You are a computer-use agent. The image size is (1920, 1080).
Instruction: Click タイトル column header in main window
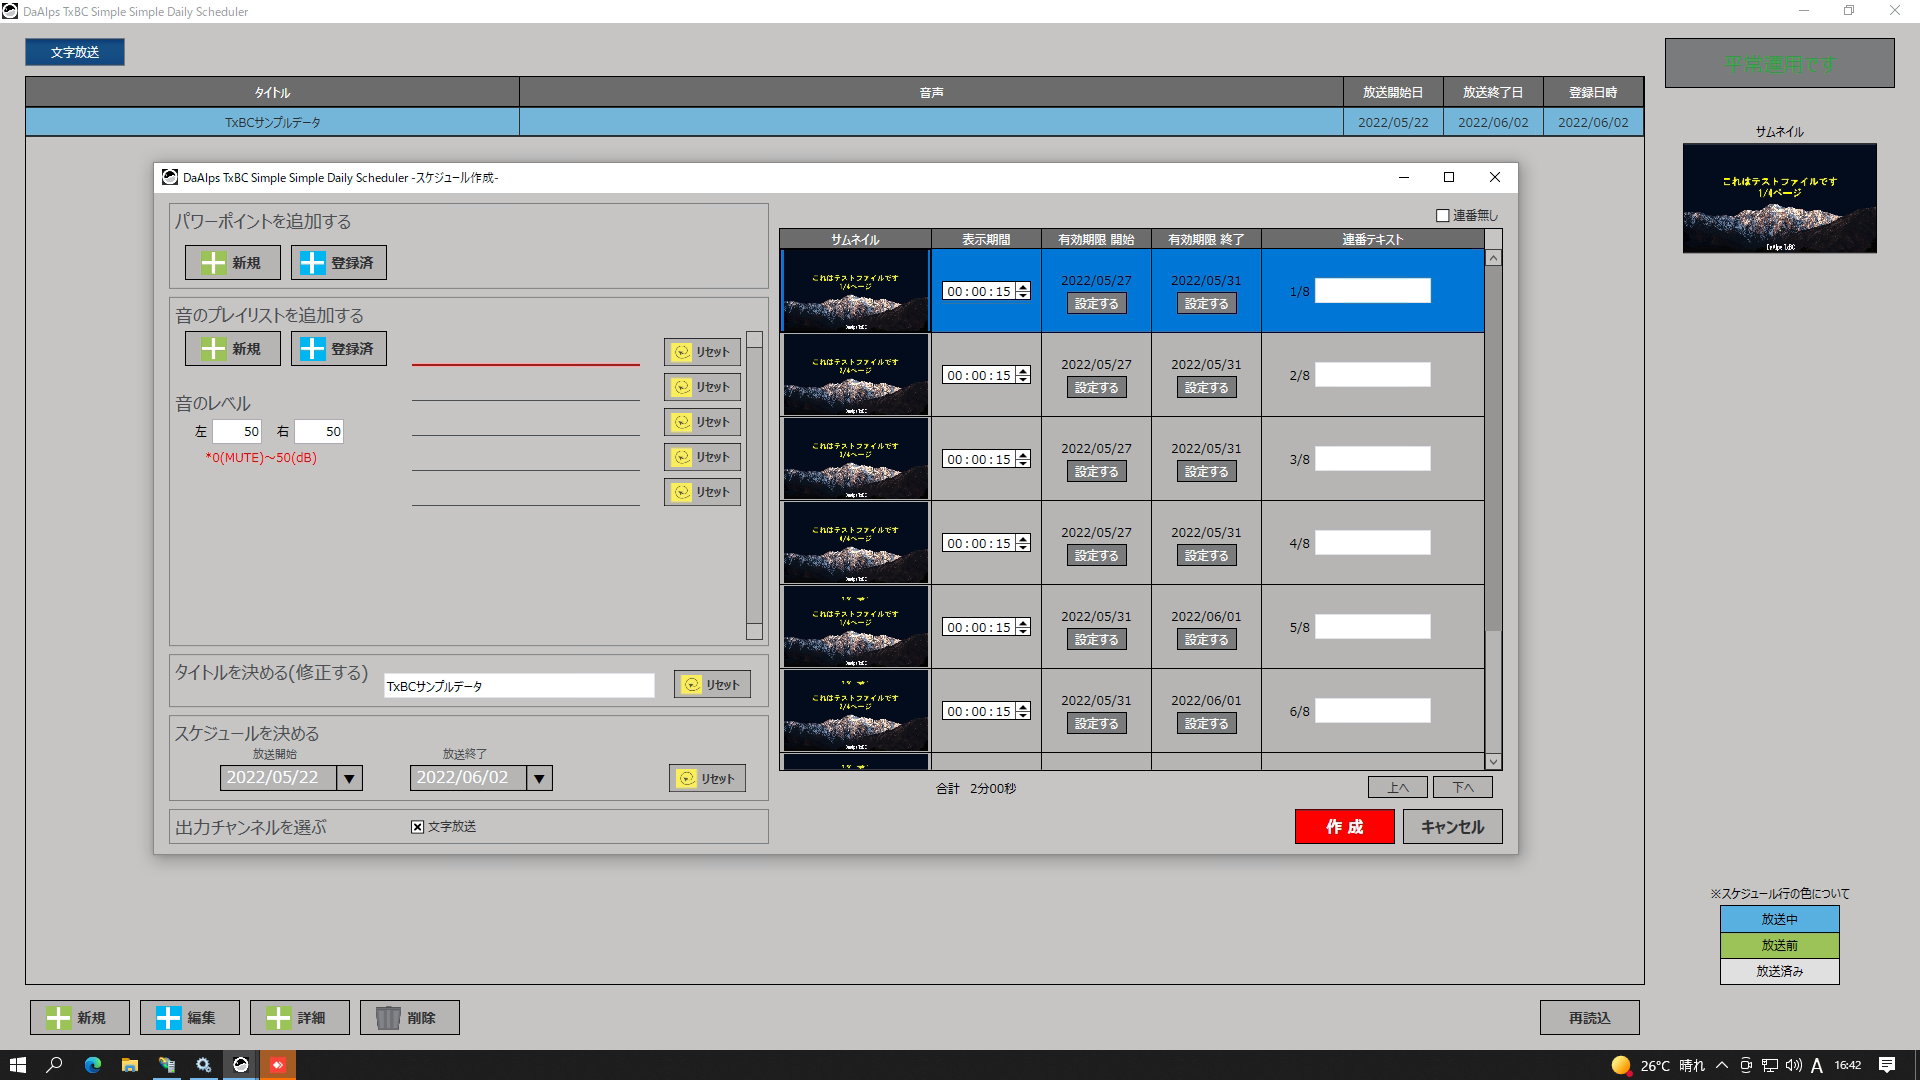point(272,92)
